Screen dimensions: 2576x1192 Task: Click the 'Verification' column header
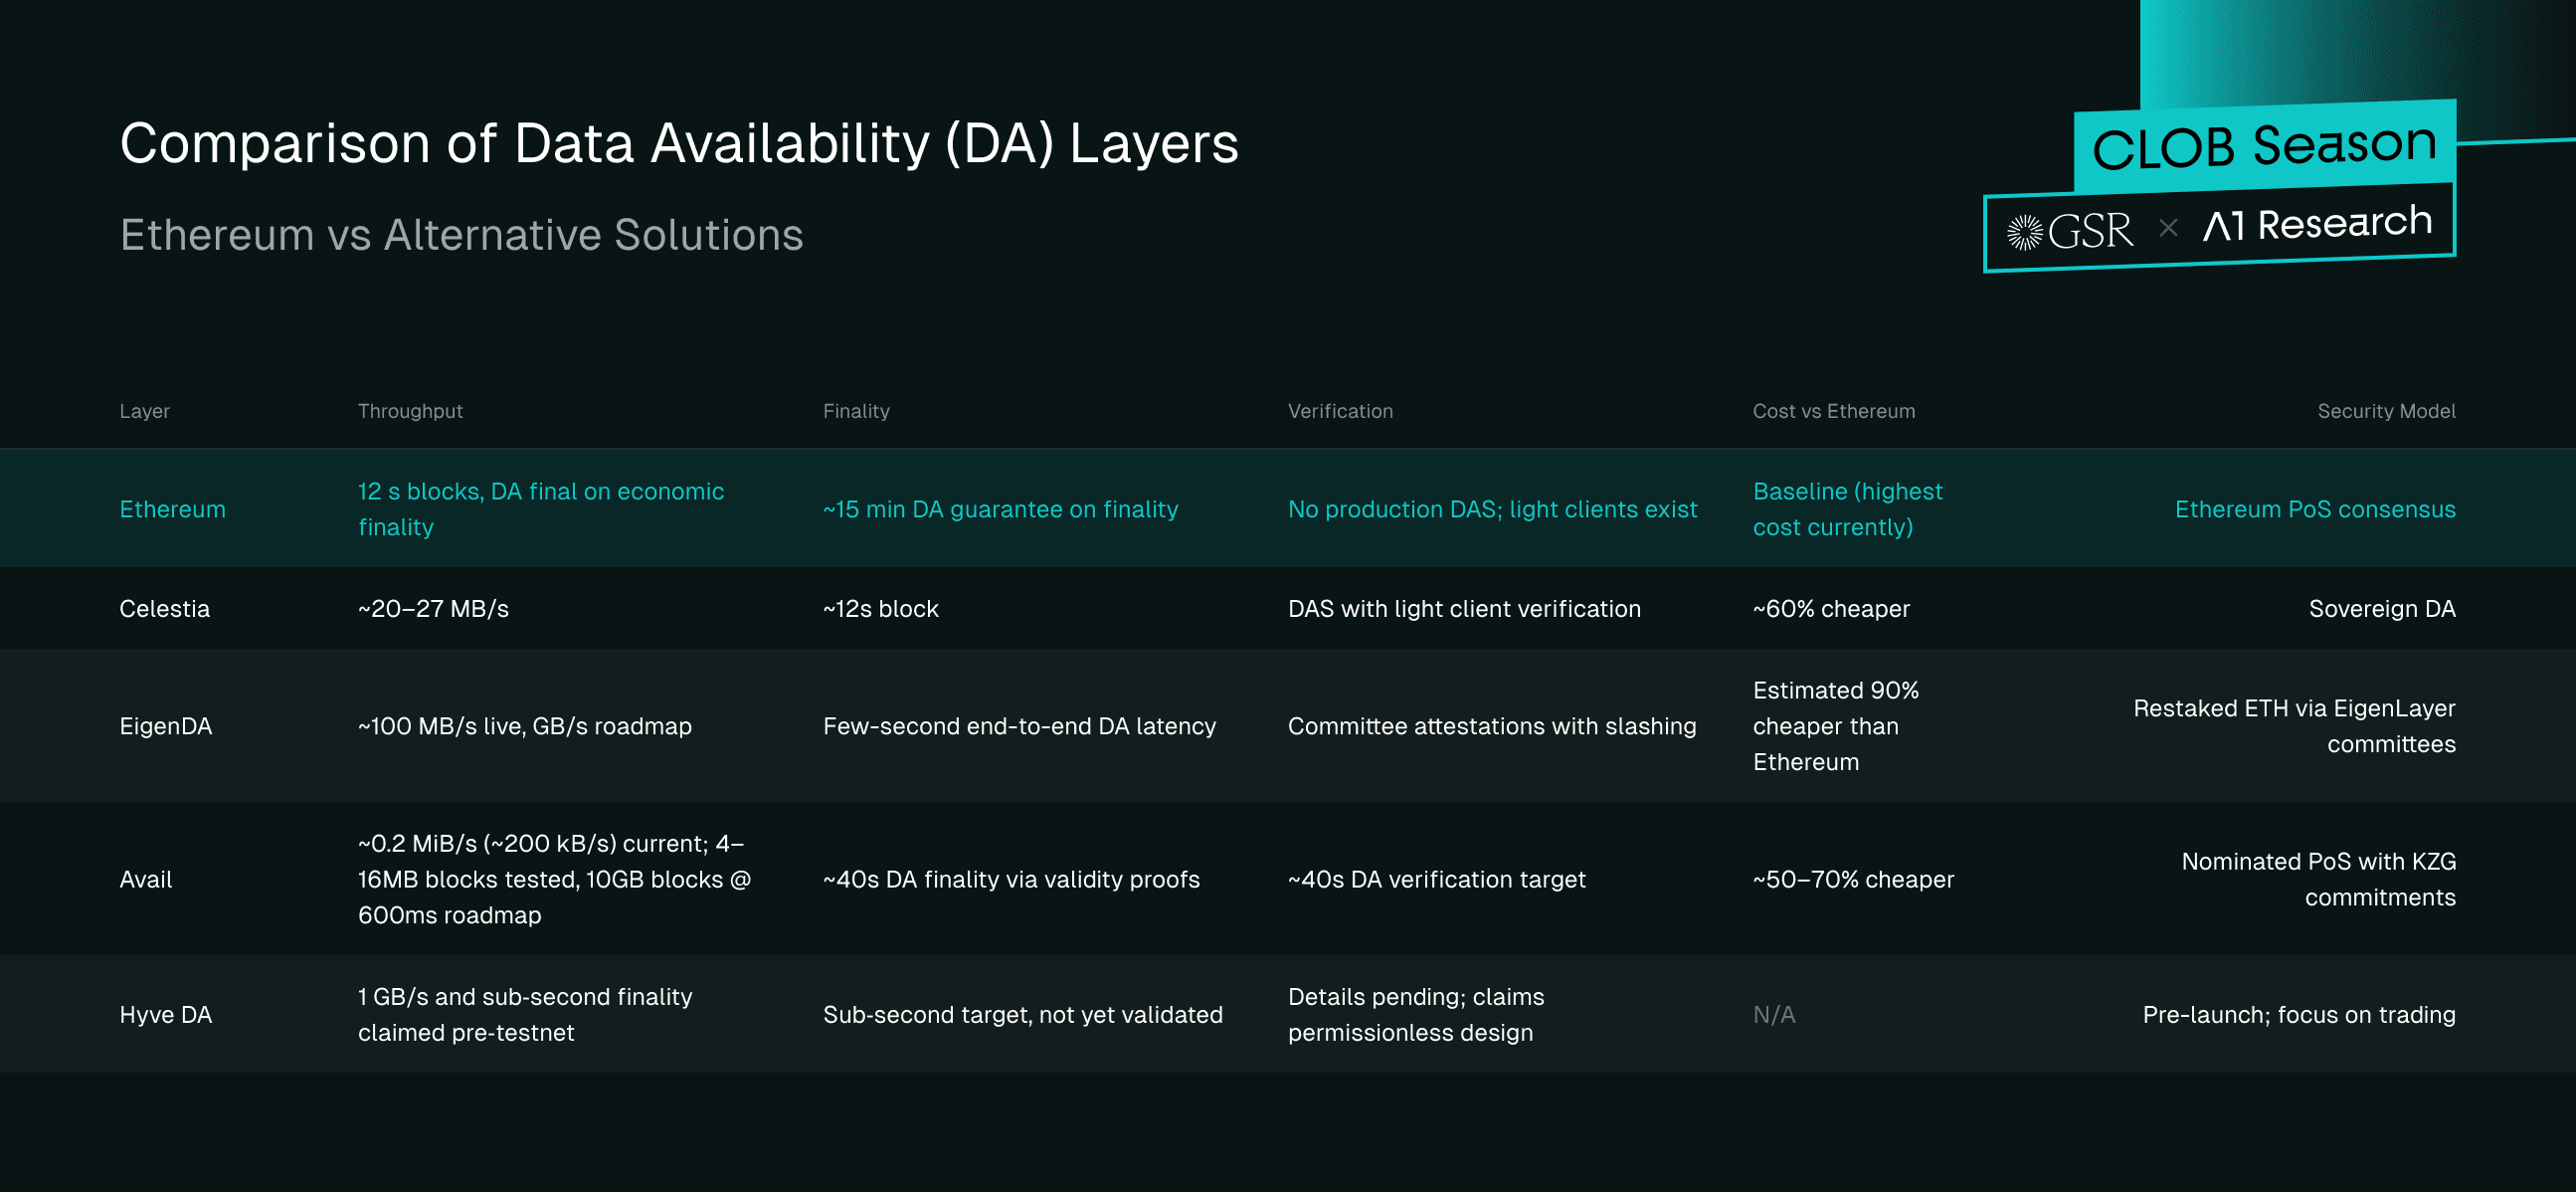(1340, 411)
